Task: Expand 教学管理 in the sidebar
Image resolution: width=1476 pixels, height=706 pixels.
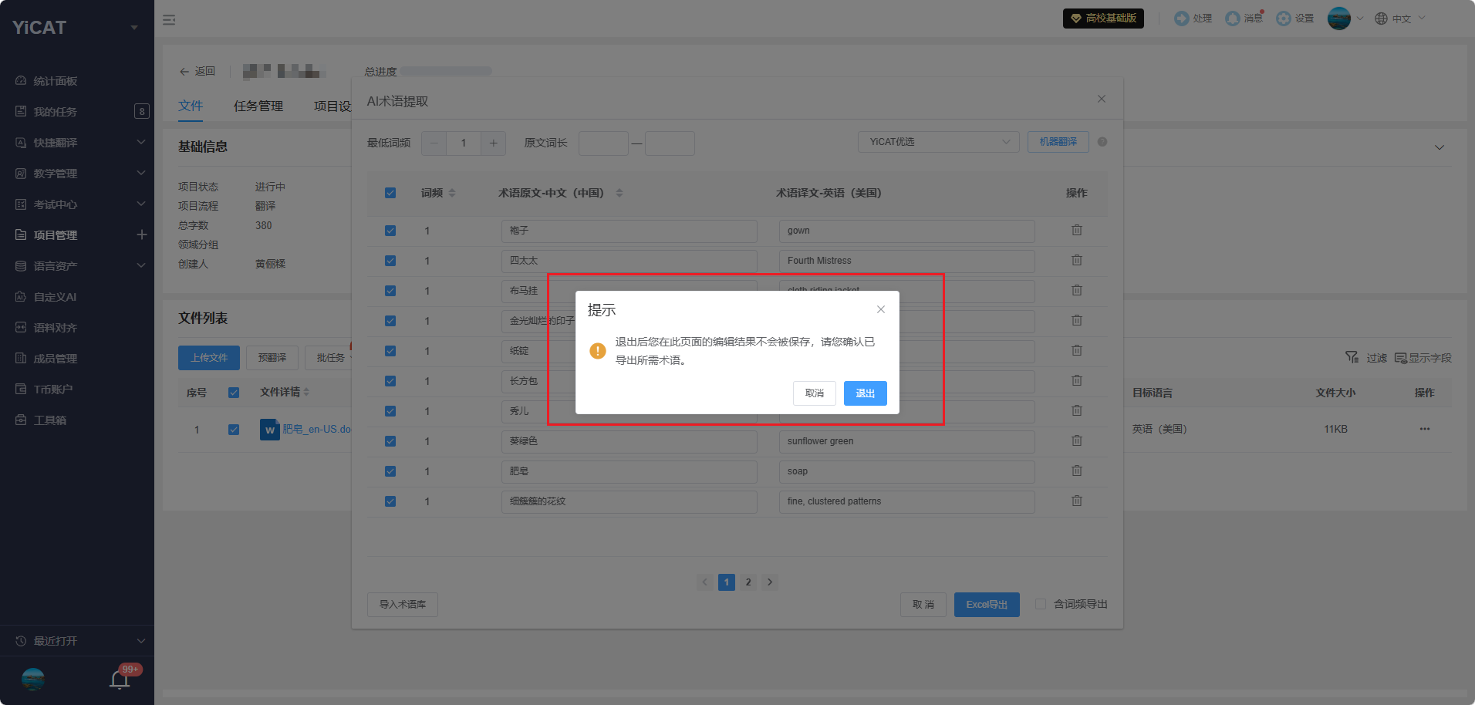Action: point(141,173)
